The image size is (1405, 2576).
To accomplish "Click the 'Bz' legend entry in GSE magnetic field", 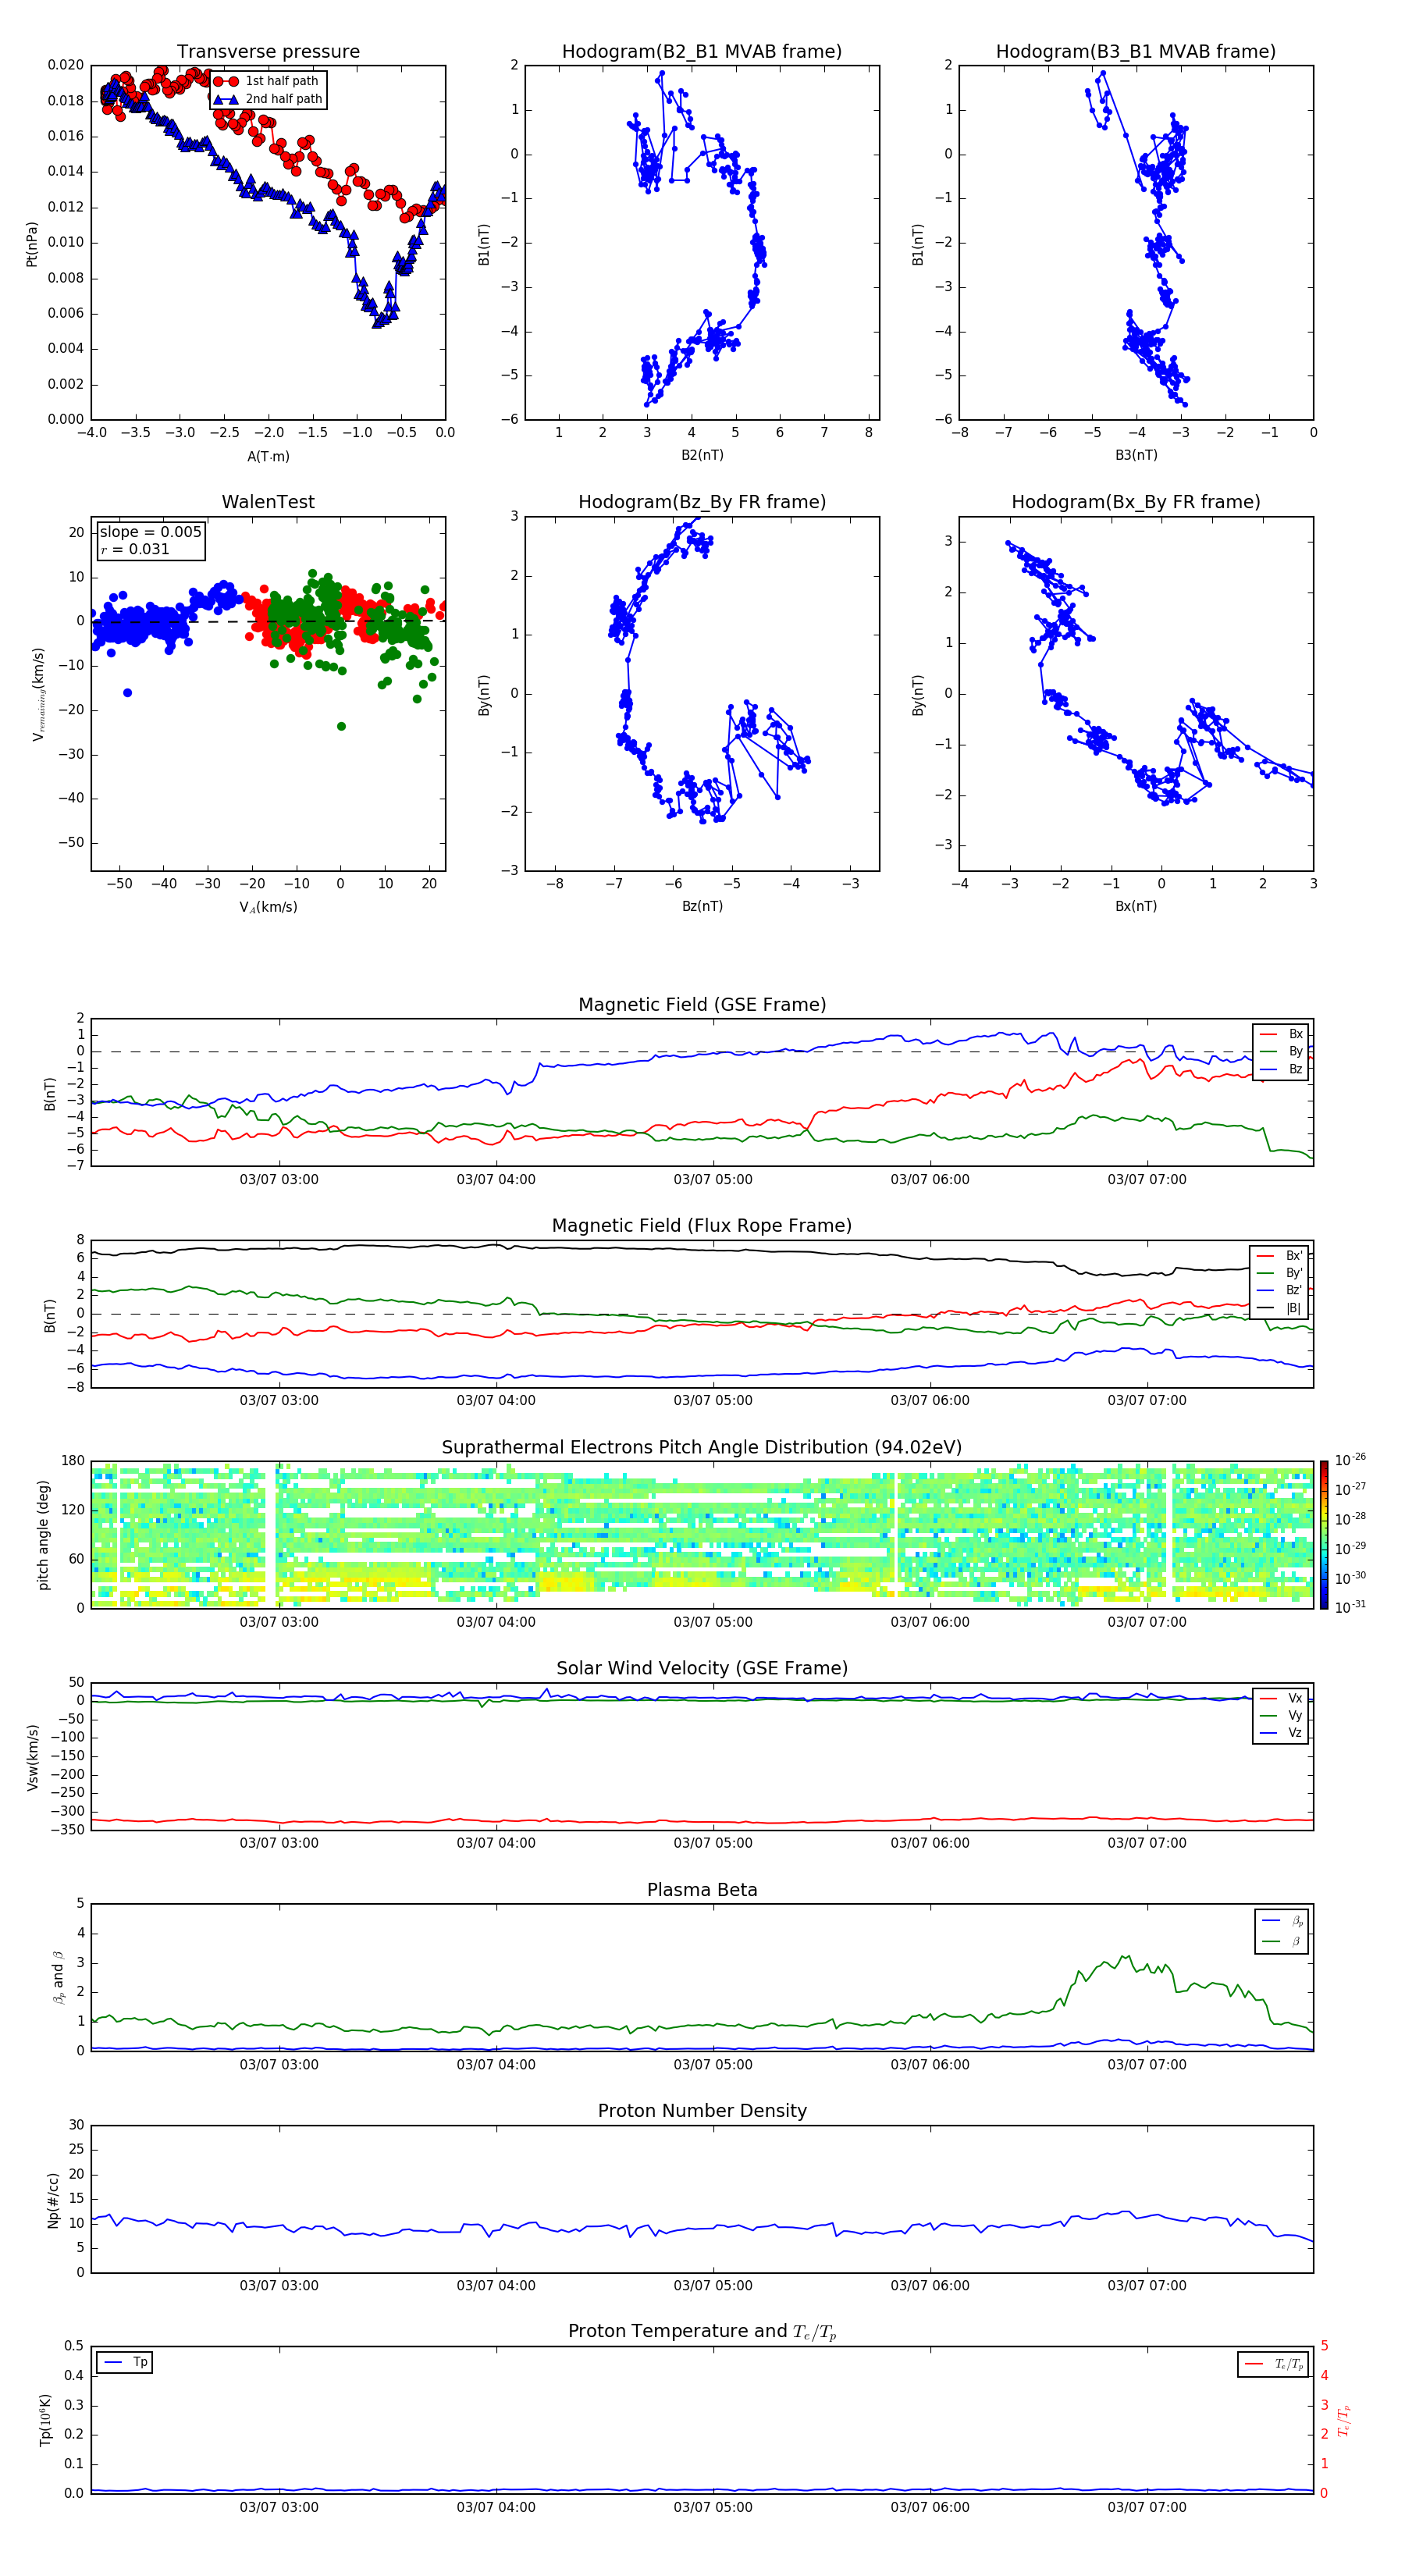I will coord(1281,1070).
